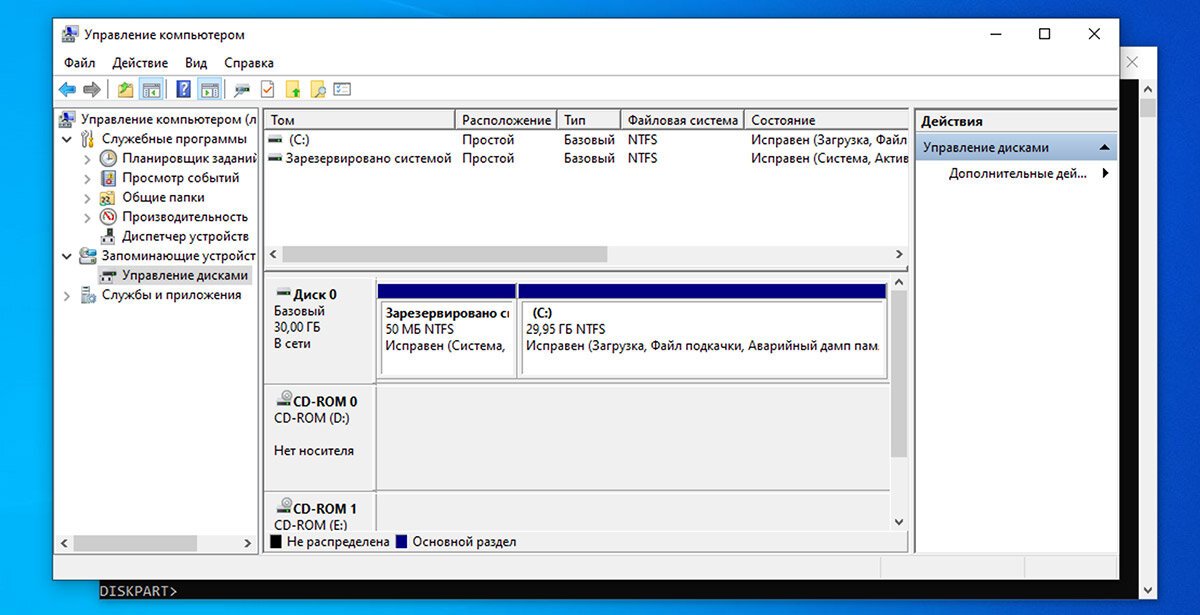Image resolution: width=1200 pixels, height=615 pixels.
Task: Select Службы и приложения in tree
Action: coord(171,295)
